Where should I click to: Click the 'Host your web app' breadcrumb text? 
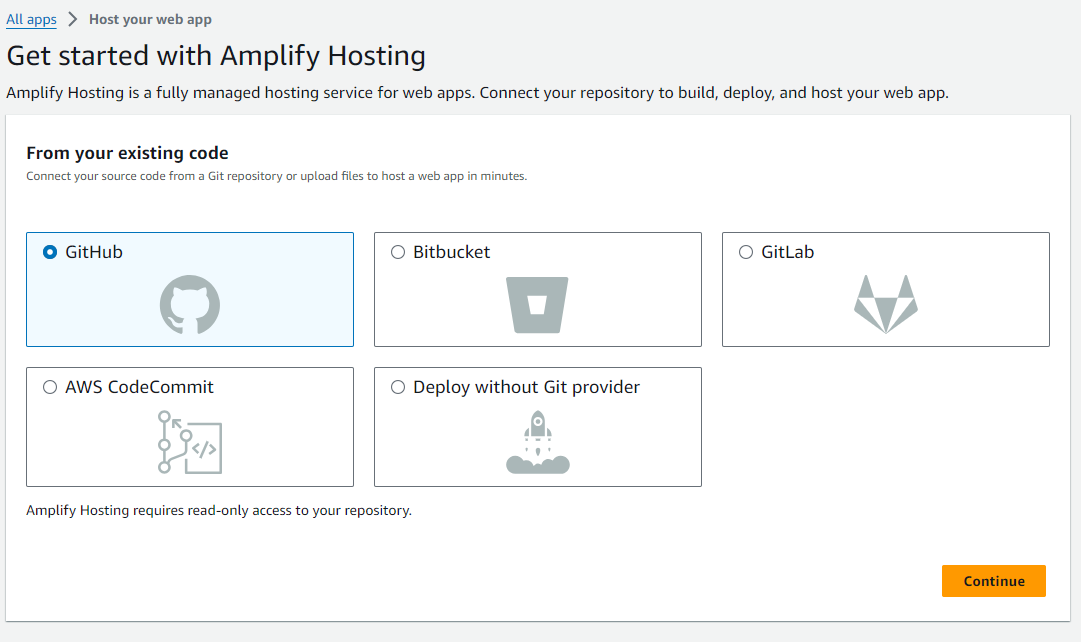[x=150, y=19]
